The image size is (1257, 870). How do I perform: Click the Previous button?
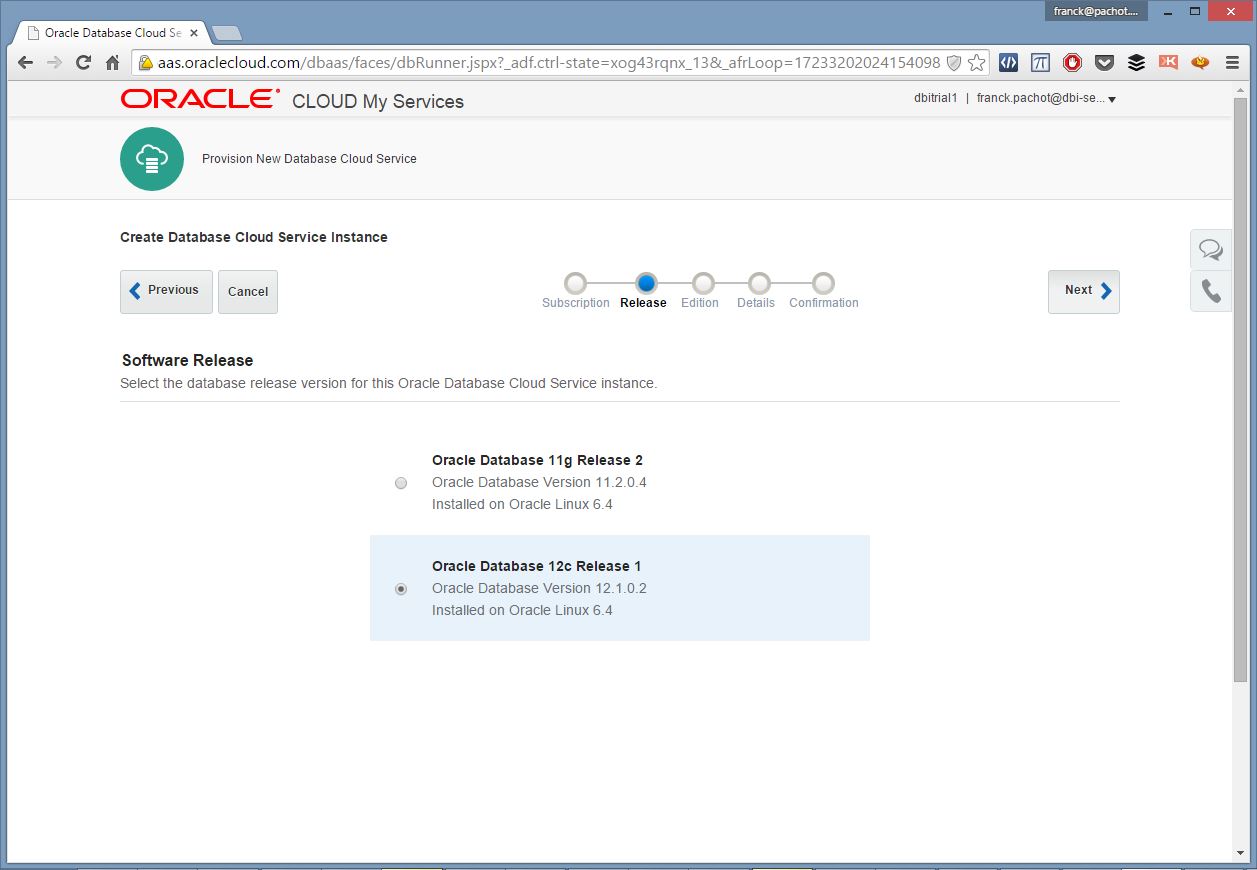click(x=166, y=292)
